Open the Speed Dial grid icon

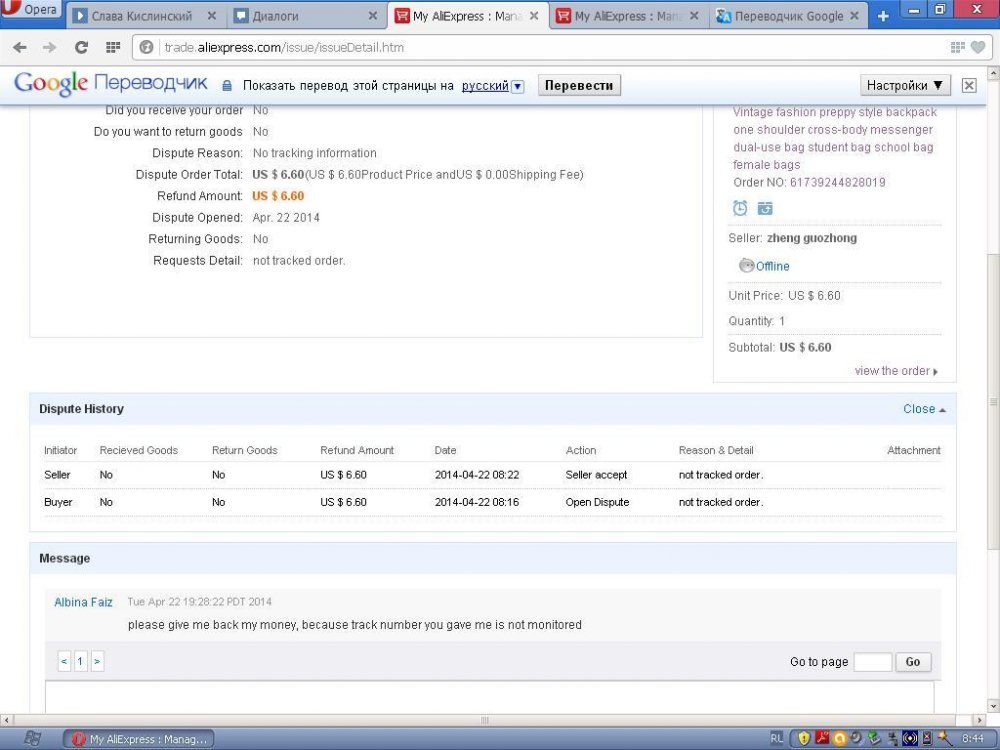click(x=113, y=47)
